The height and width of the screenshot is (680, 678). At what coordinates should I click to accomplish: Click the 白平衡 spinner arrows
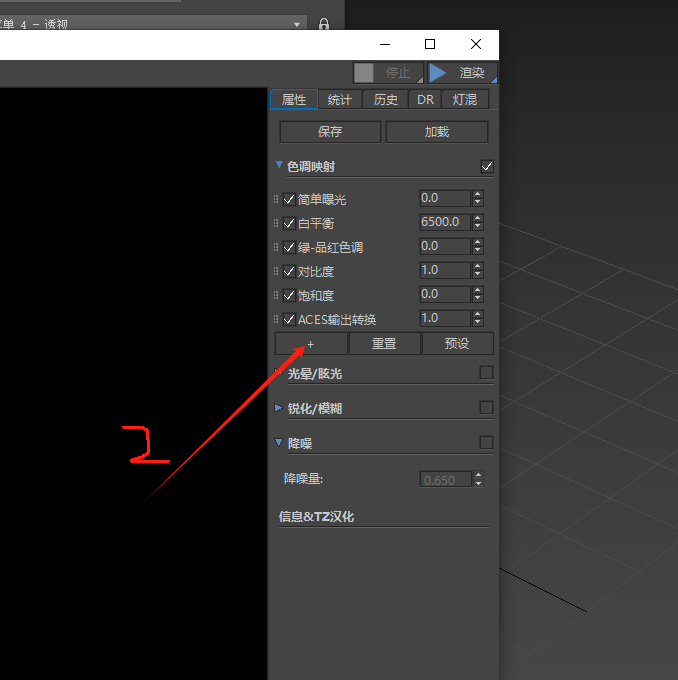click(478, 222)
